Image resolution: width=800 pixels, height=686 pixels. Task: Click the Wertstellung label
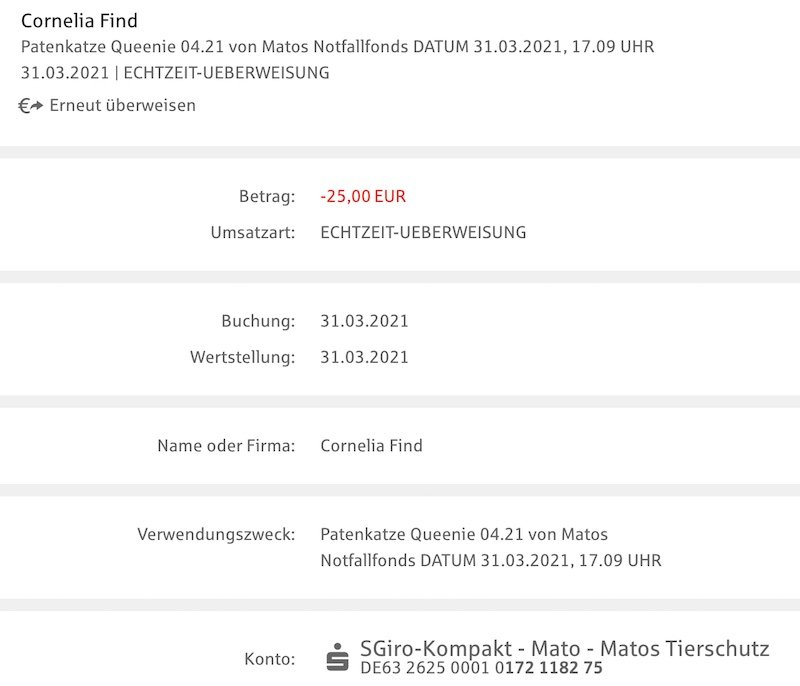242,357
